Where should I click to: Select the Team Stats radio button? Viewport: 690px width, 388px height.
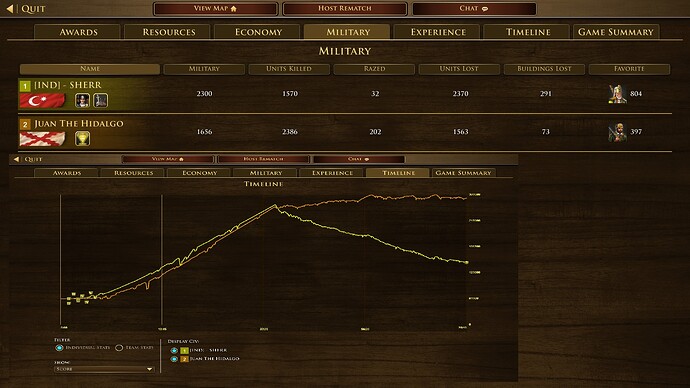[x=119, y=348]
